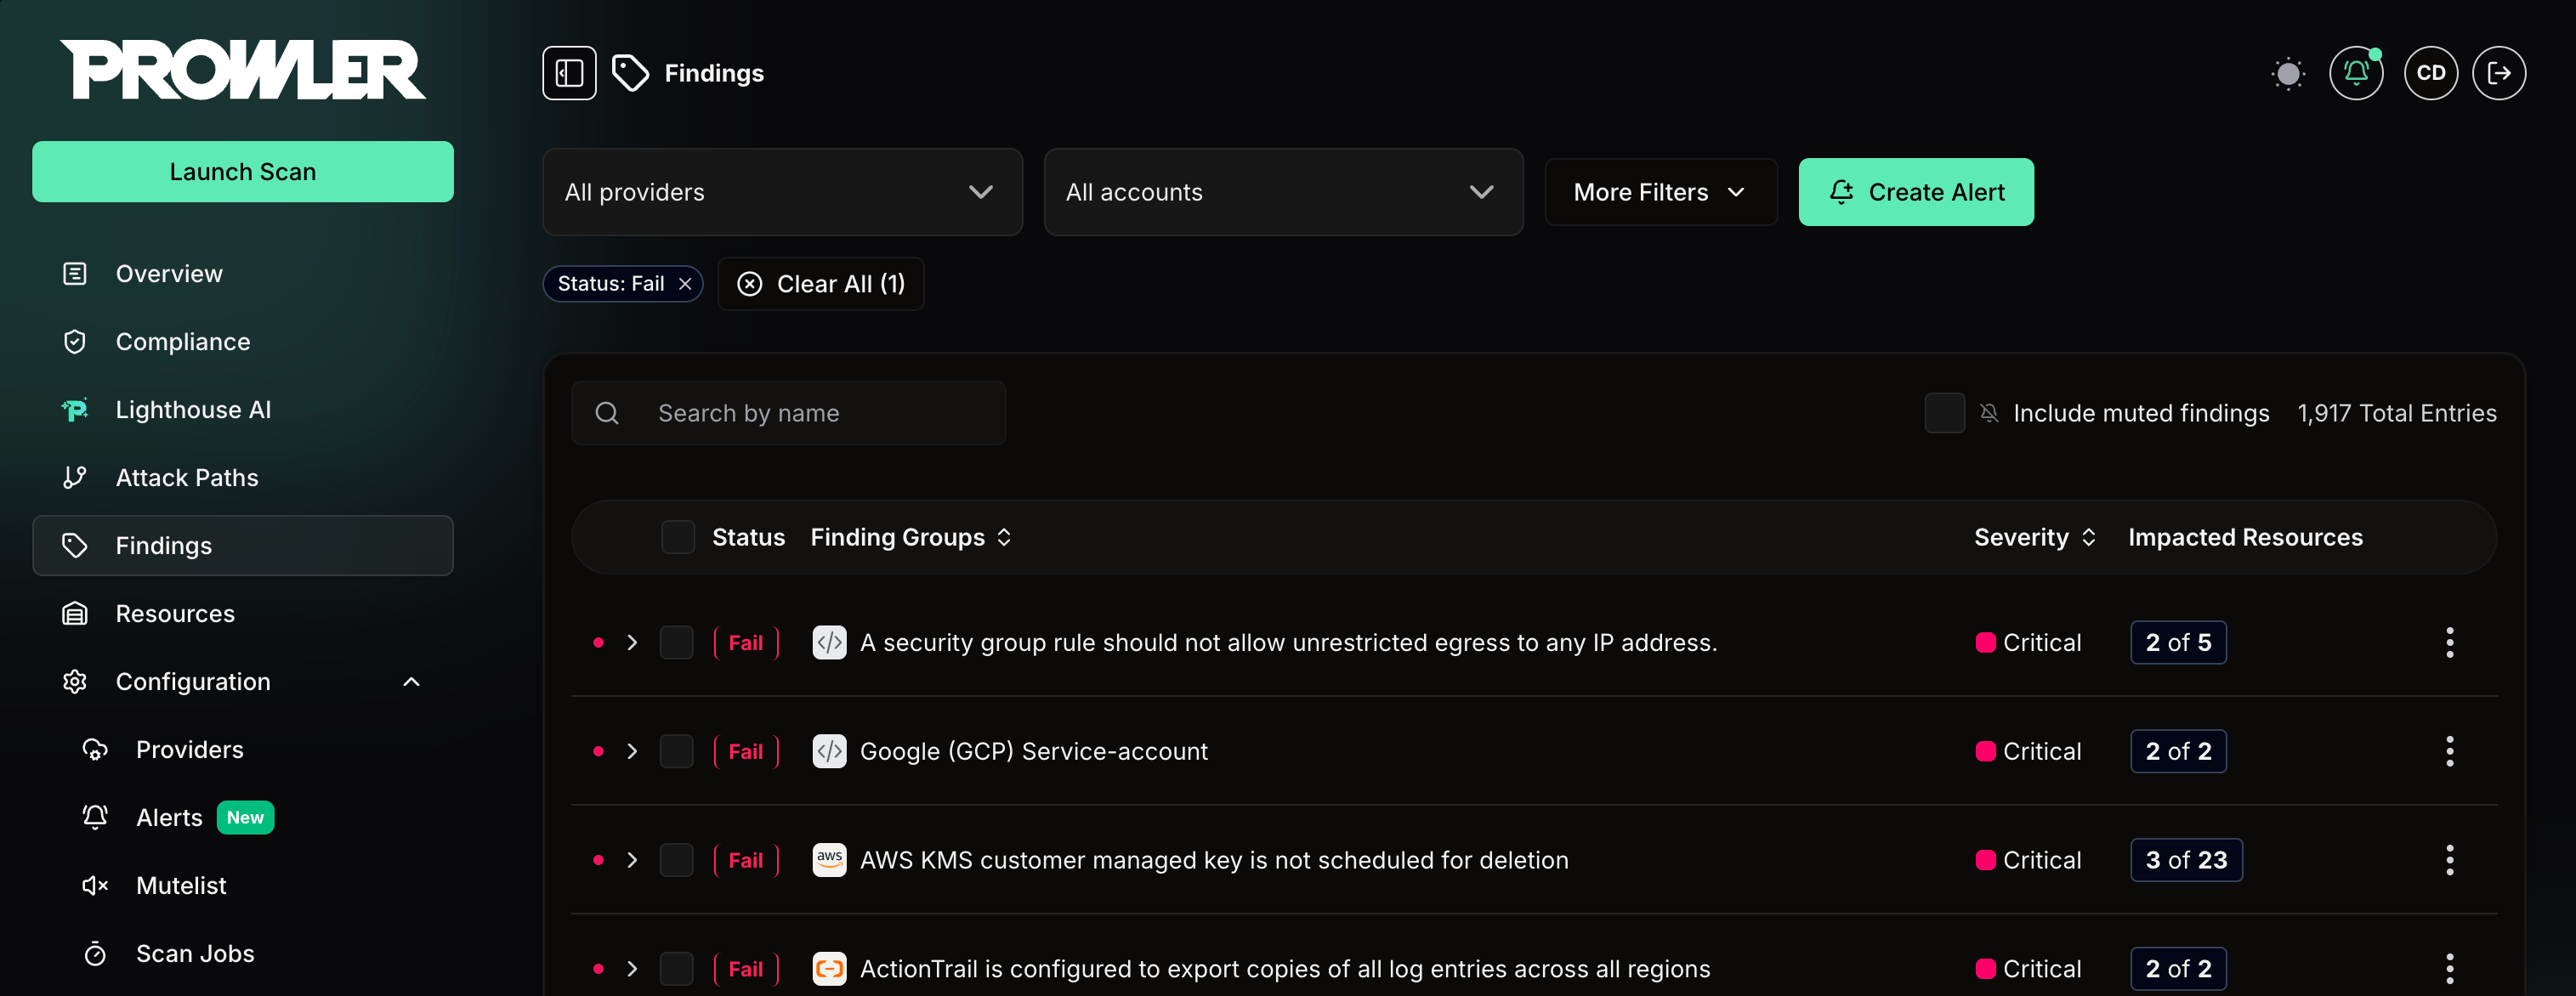Click Clear All (1) filters button

tap(821, 284)
